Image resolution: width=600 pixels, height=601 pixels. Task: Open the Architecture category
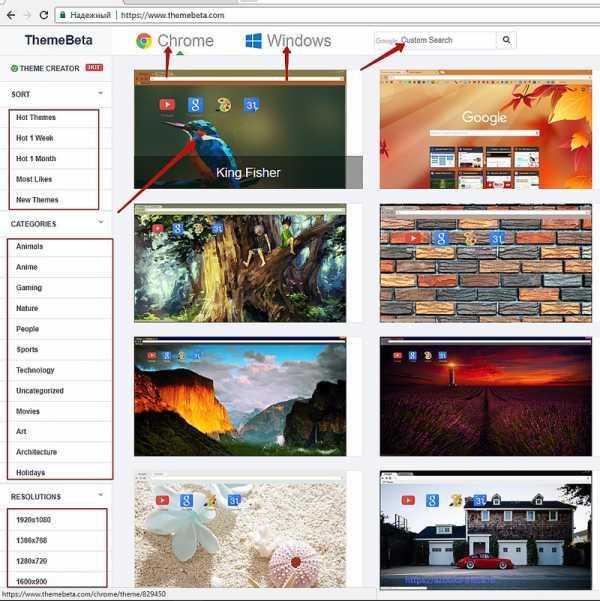click(36, 452)
